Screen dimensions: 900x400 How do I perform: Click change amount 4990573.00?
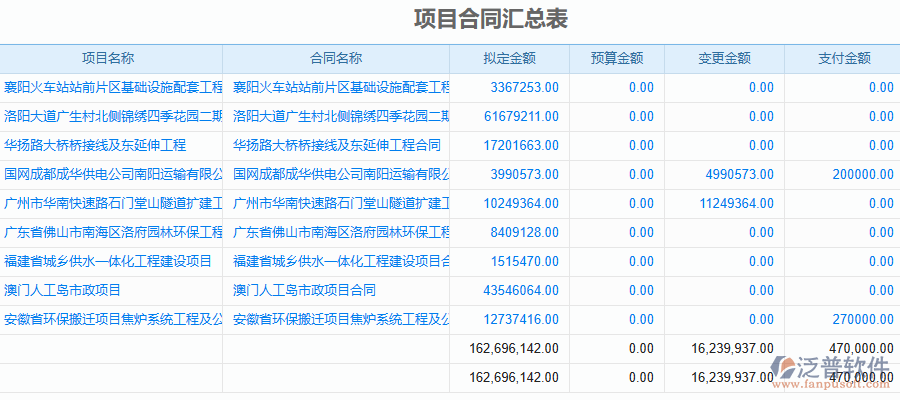(x=740, y=174)
